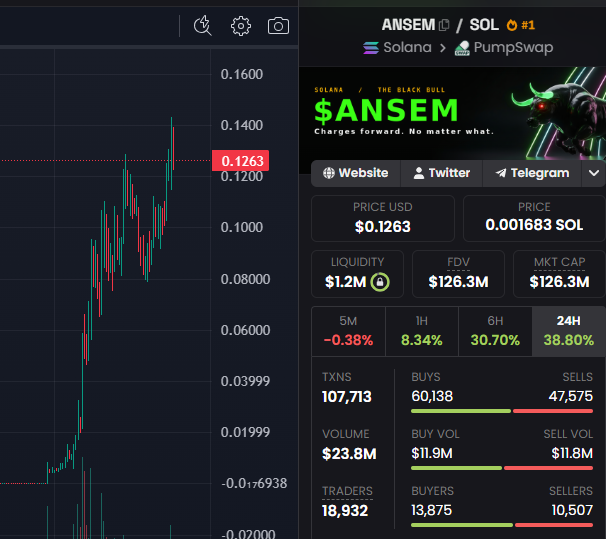
Task: Click the buyers/sellers ratio bar
Action: point(502,525)
